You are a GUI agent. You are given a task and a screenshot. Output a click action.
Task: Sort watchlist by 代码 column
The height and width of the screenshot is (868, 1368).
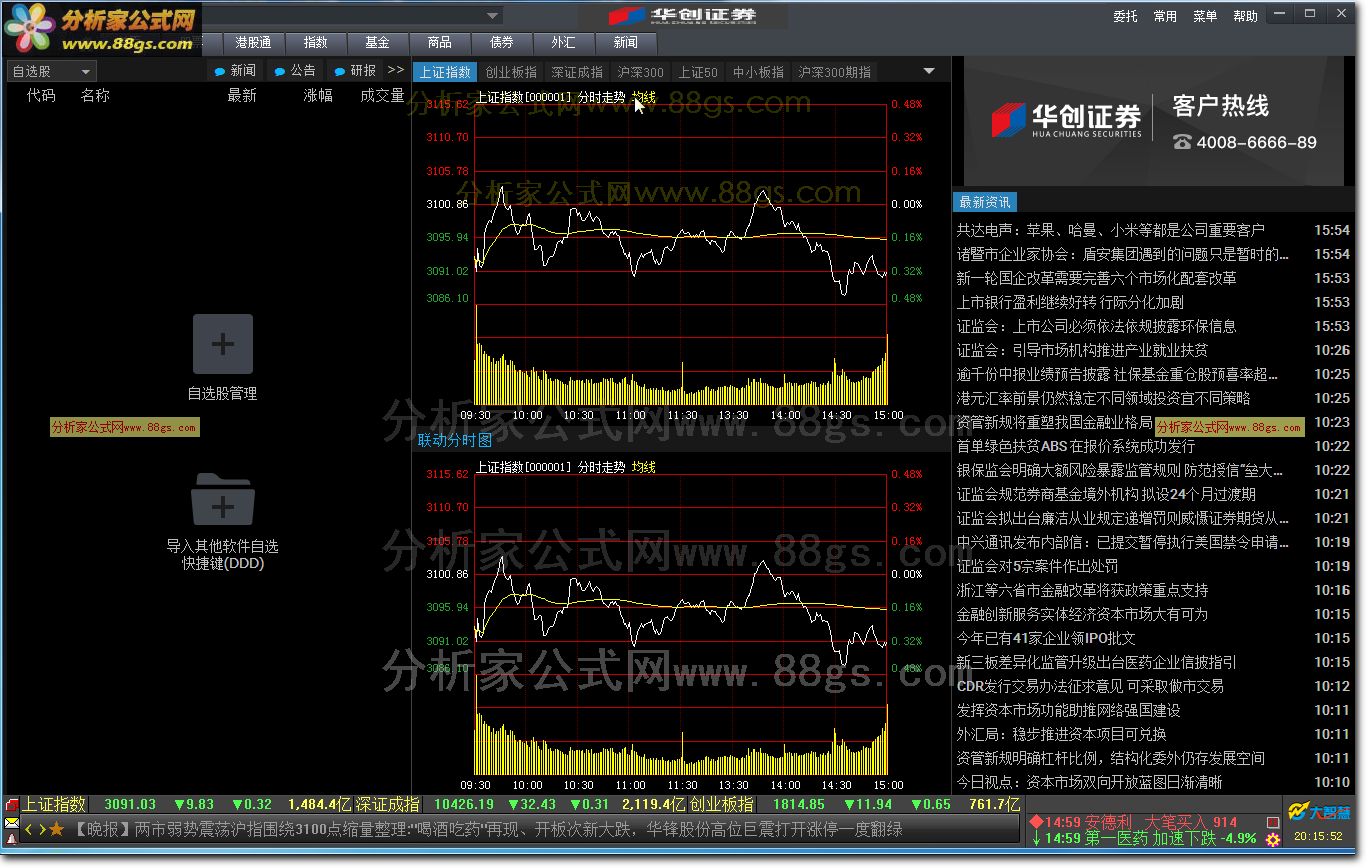(x=41, y=96)
